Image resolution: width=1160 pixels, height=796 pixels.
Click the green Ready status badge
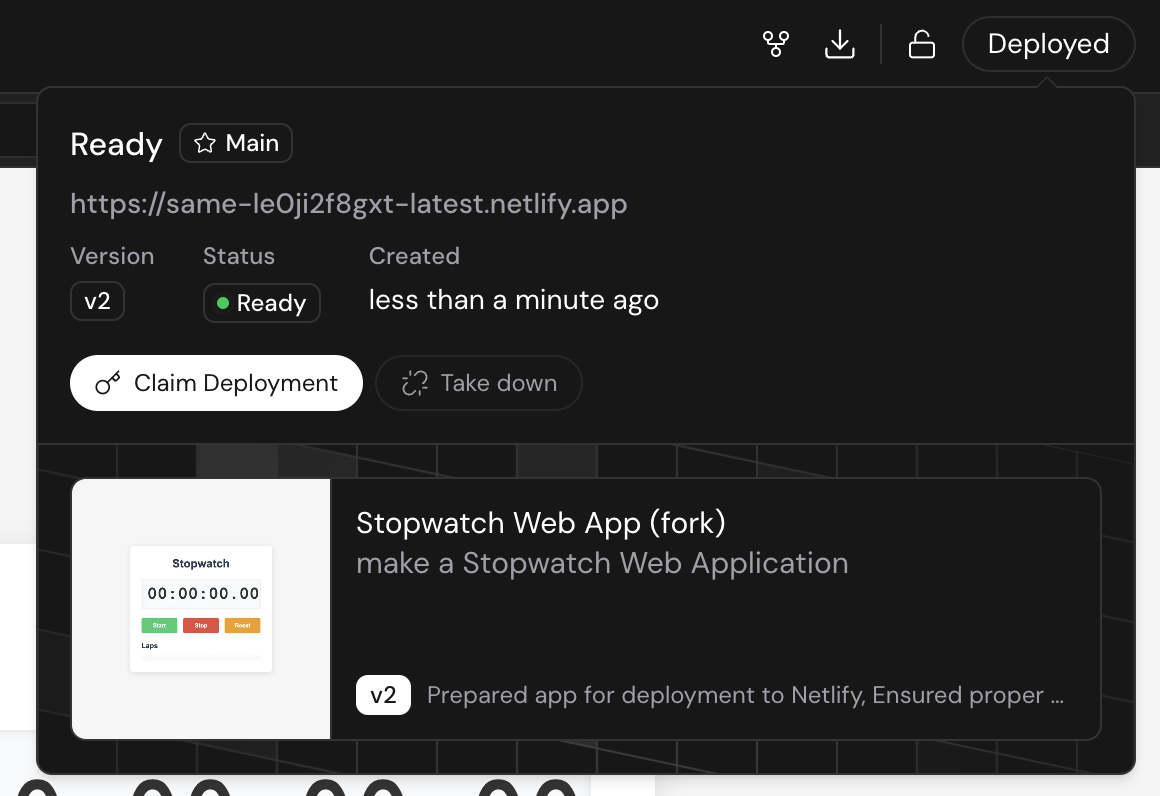[262, 303]
